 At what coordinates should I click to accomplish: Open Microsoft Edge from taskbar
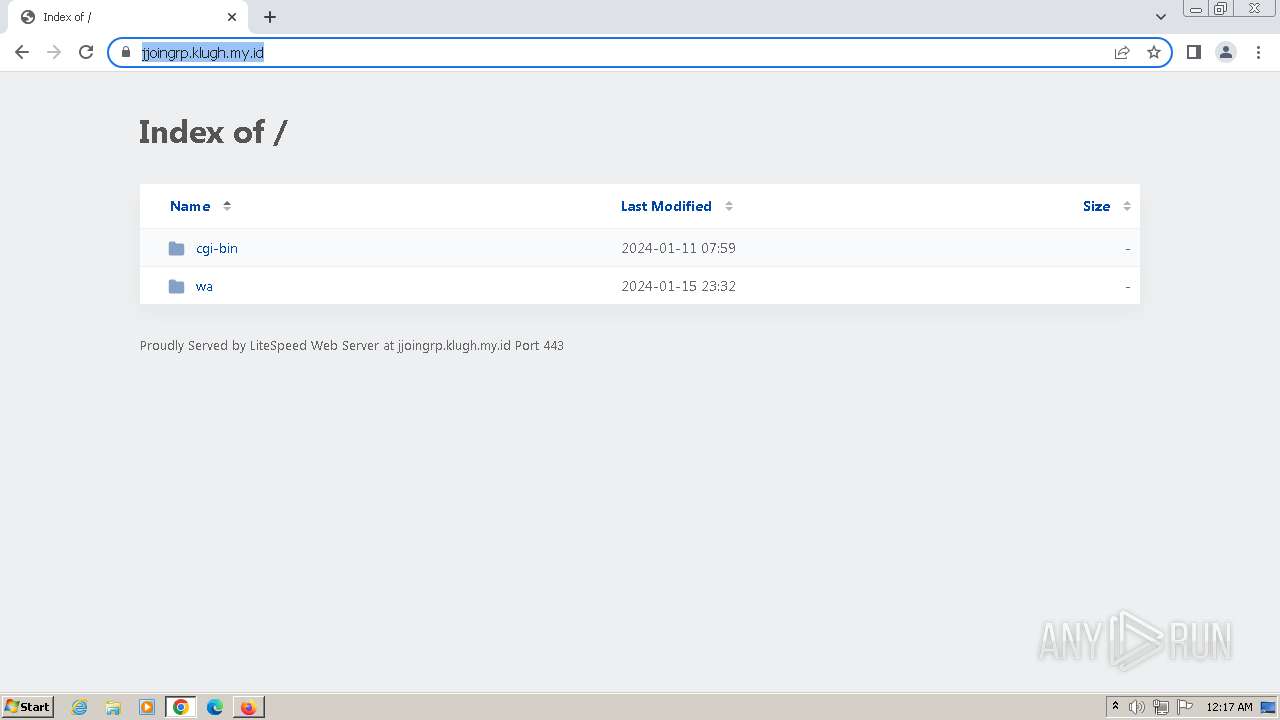(215, 707)
